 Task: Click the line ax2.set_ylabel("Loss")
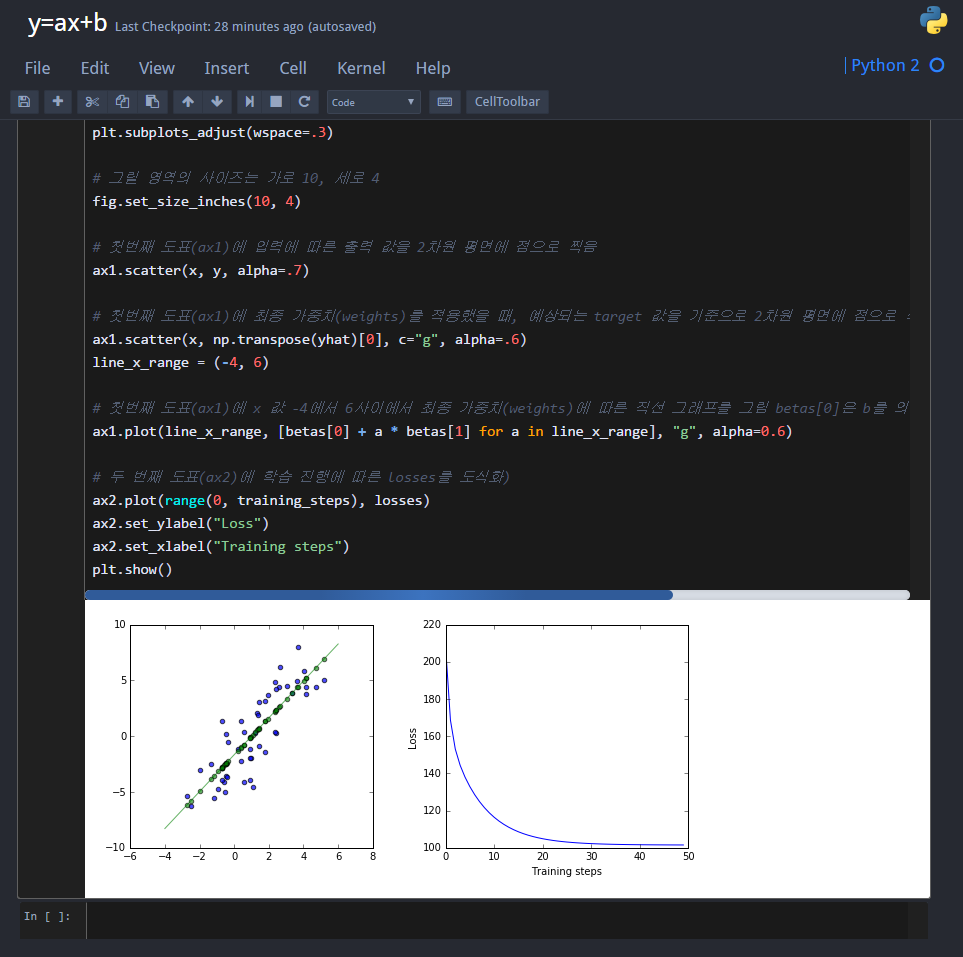click(x=181, y=524)
